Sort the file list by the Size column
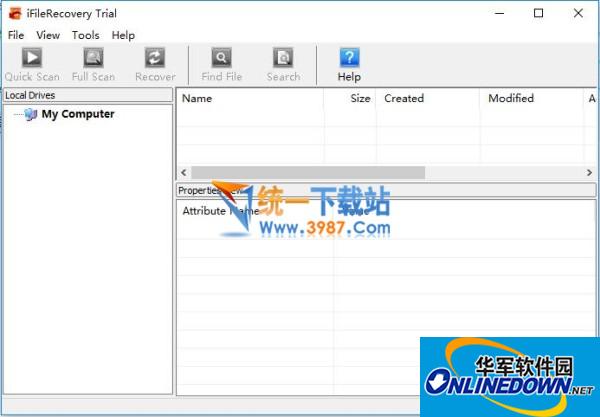 click(350, 98)
